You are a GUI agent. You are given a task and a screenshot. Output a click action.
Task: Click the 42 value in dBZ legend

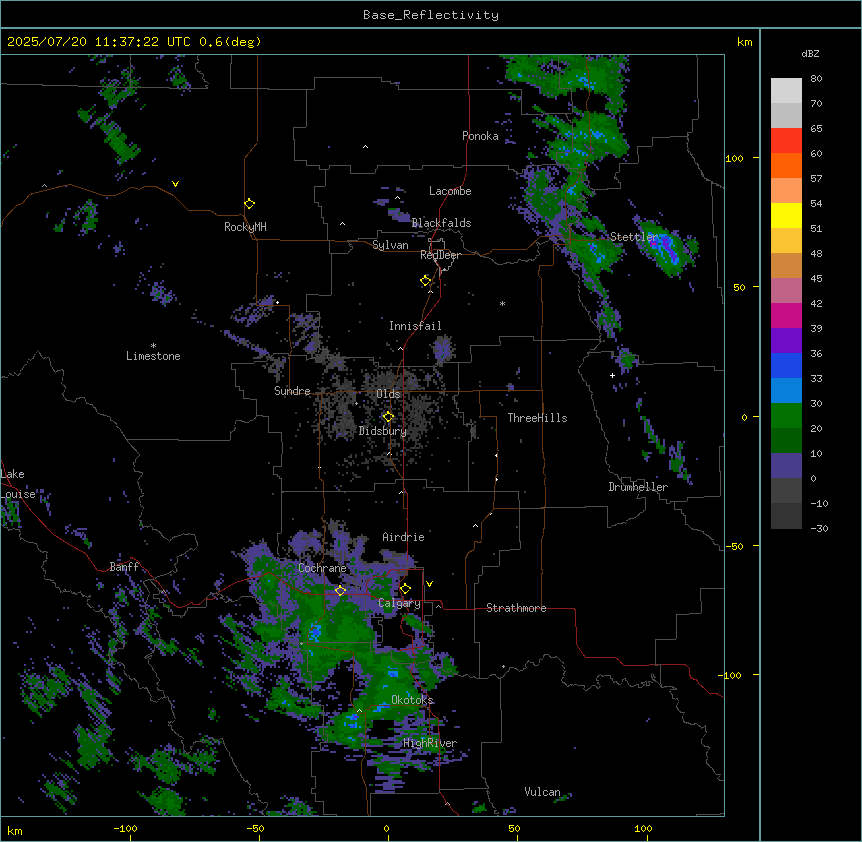click(816, 303)
